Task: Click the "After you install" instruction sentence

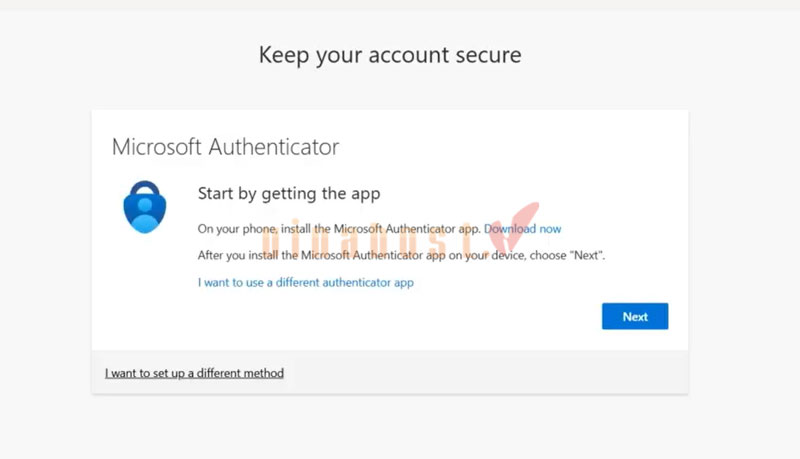Action: [400, 255]
